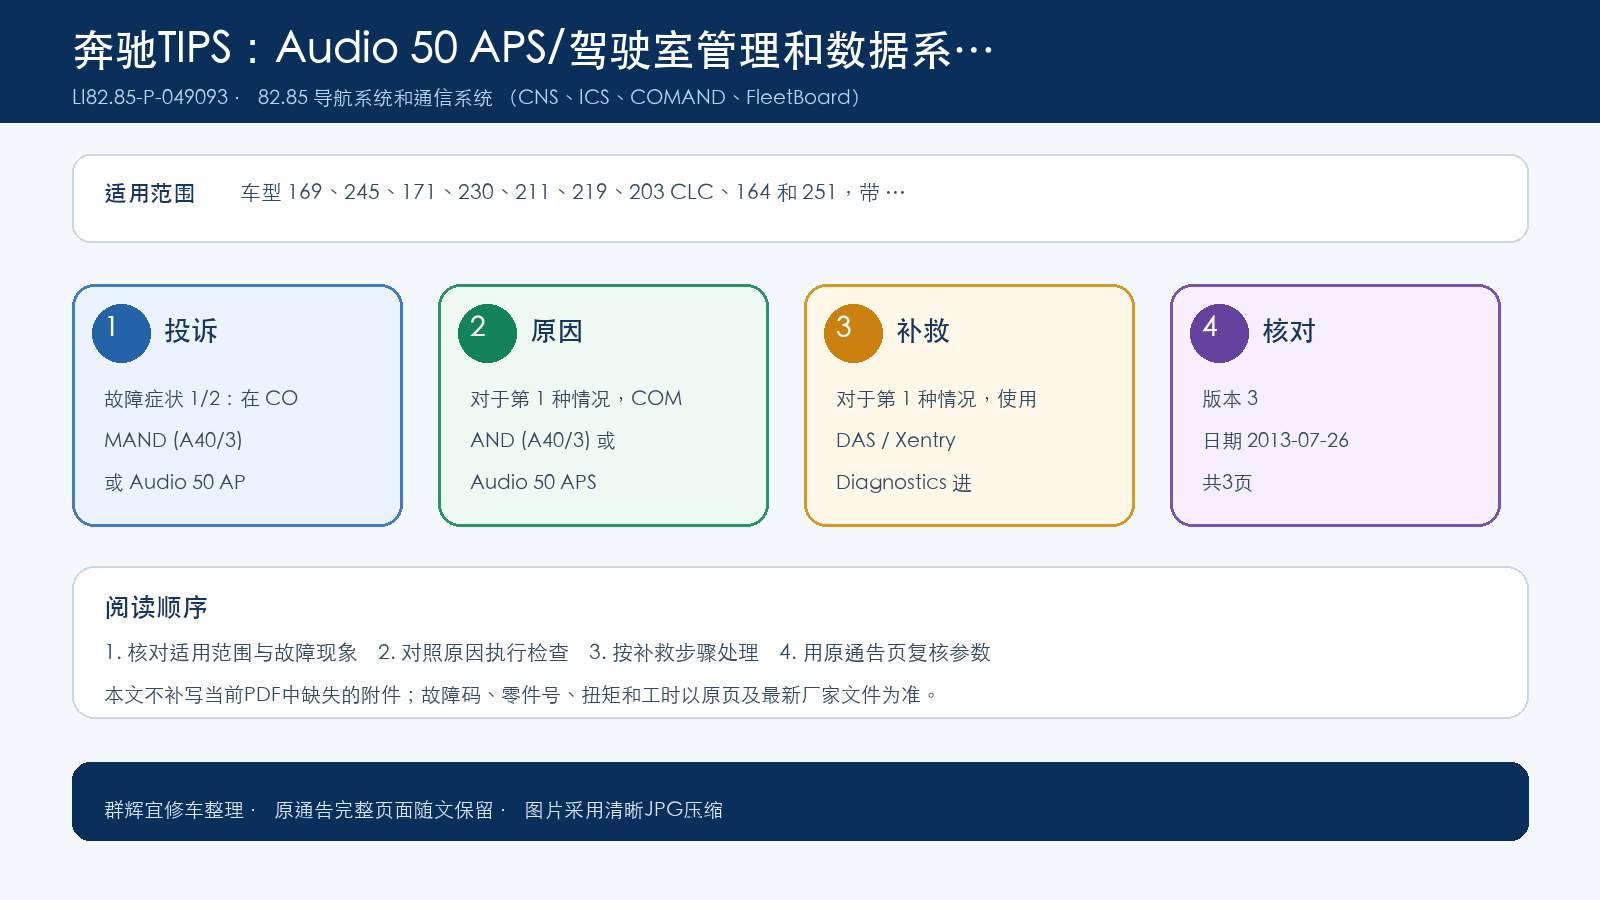Screen dimensions: 1600x900
Task: Click the 版本 3 text
Action: click(x=1230, y=398)
